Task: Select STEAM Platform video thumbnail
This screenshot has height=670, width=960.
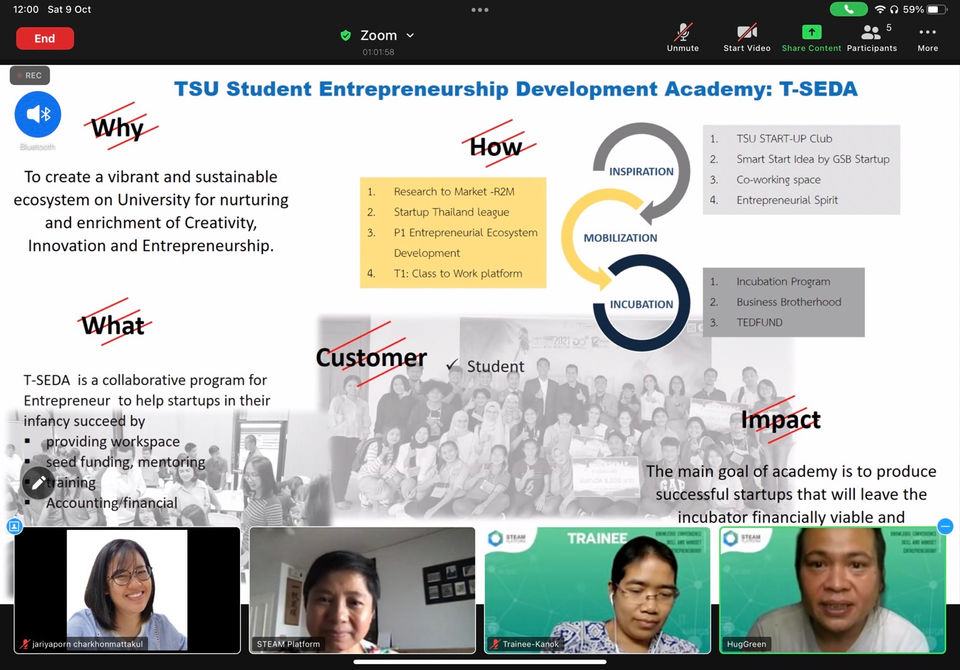Action: point(362,590)
